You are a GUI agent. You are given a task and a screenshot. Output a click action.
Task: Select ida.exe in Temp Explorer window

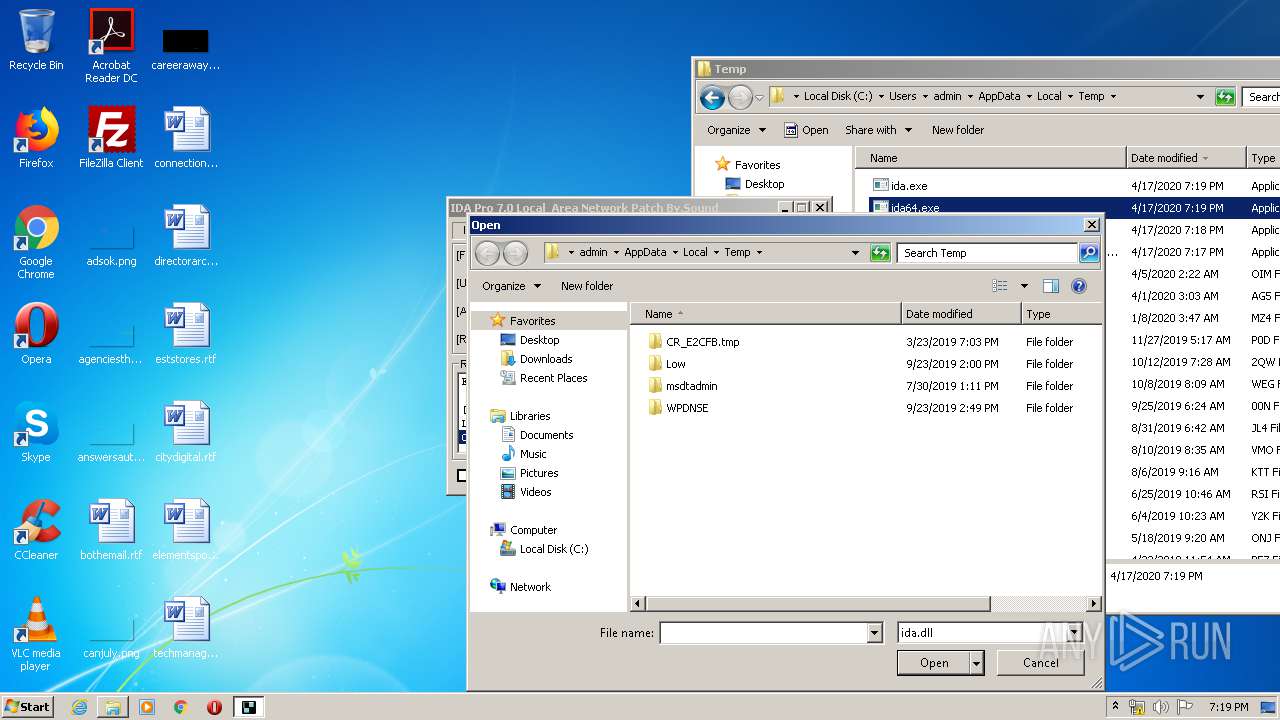[x=900, y=186]
